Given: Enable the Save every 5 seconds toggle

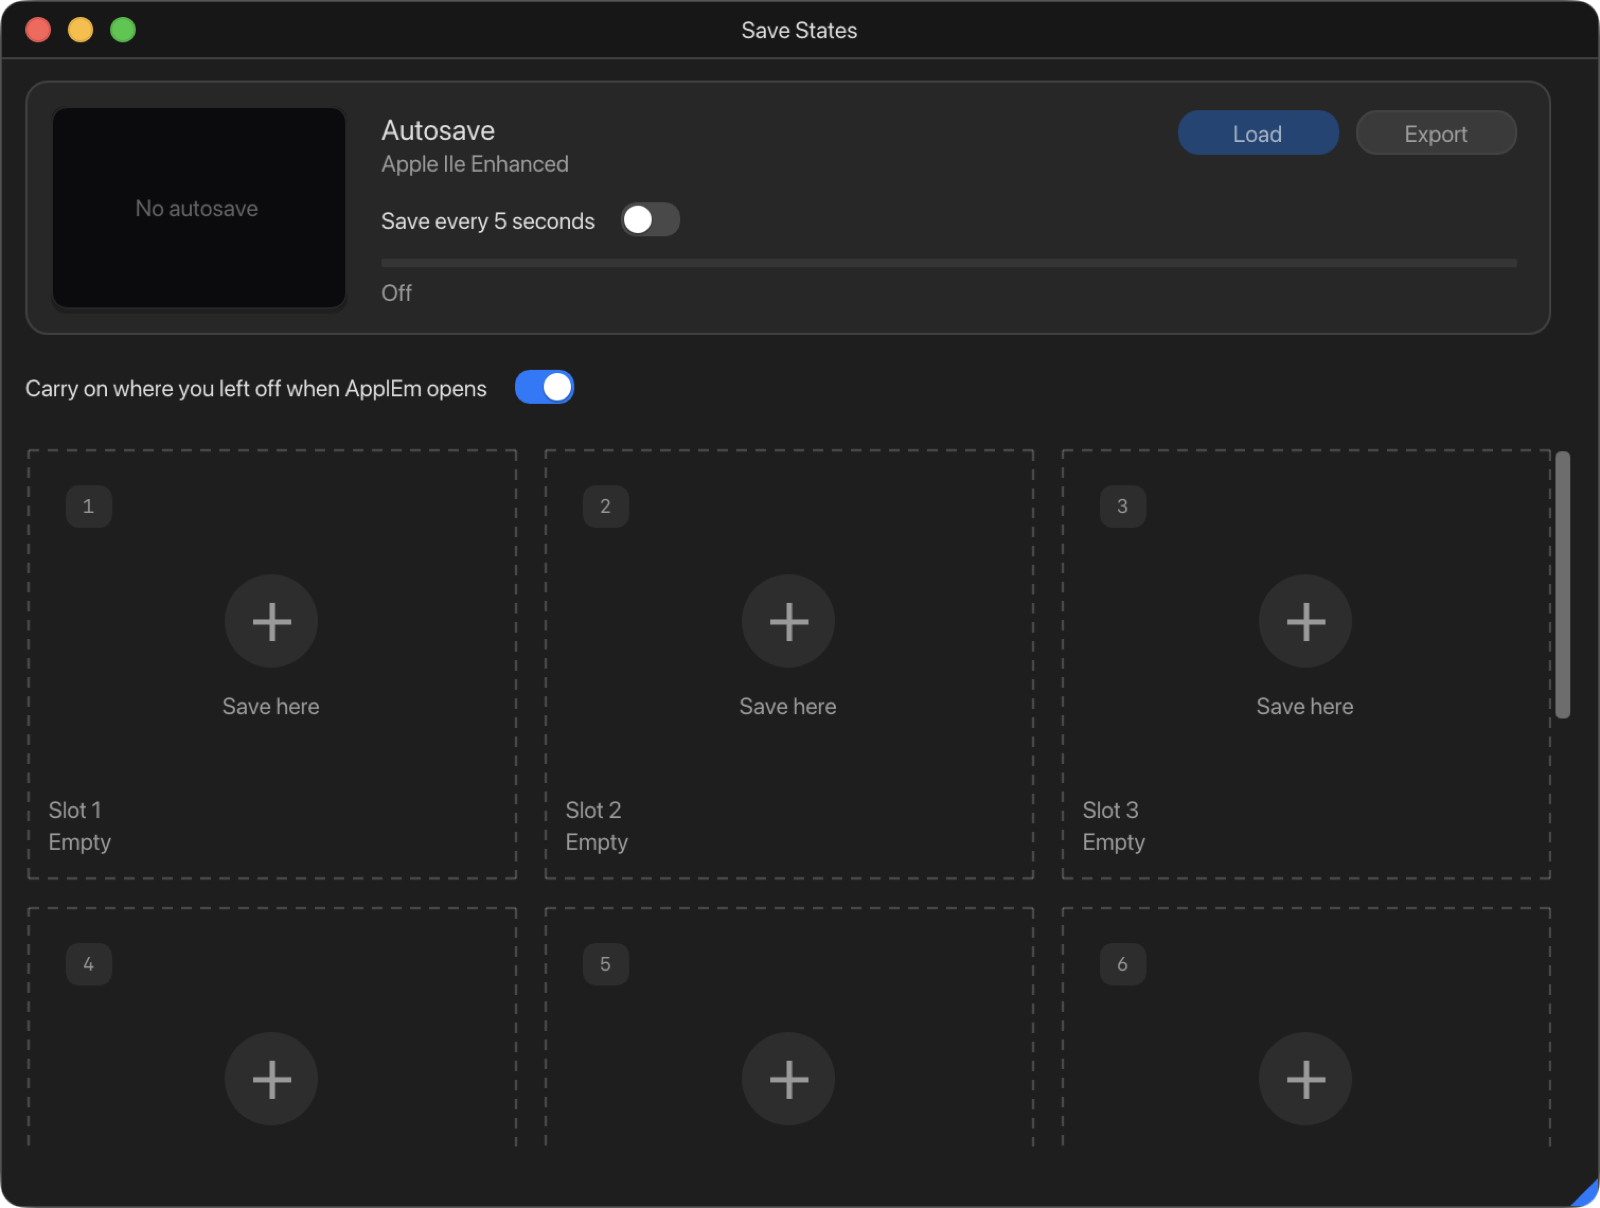Looking at the screenshot, I should [x=650, y=220].
